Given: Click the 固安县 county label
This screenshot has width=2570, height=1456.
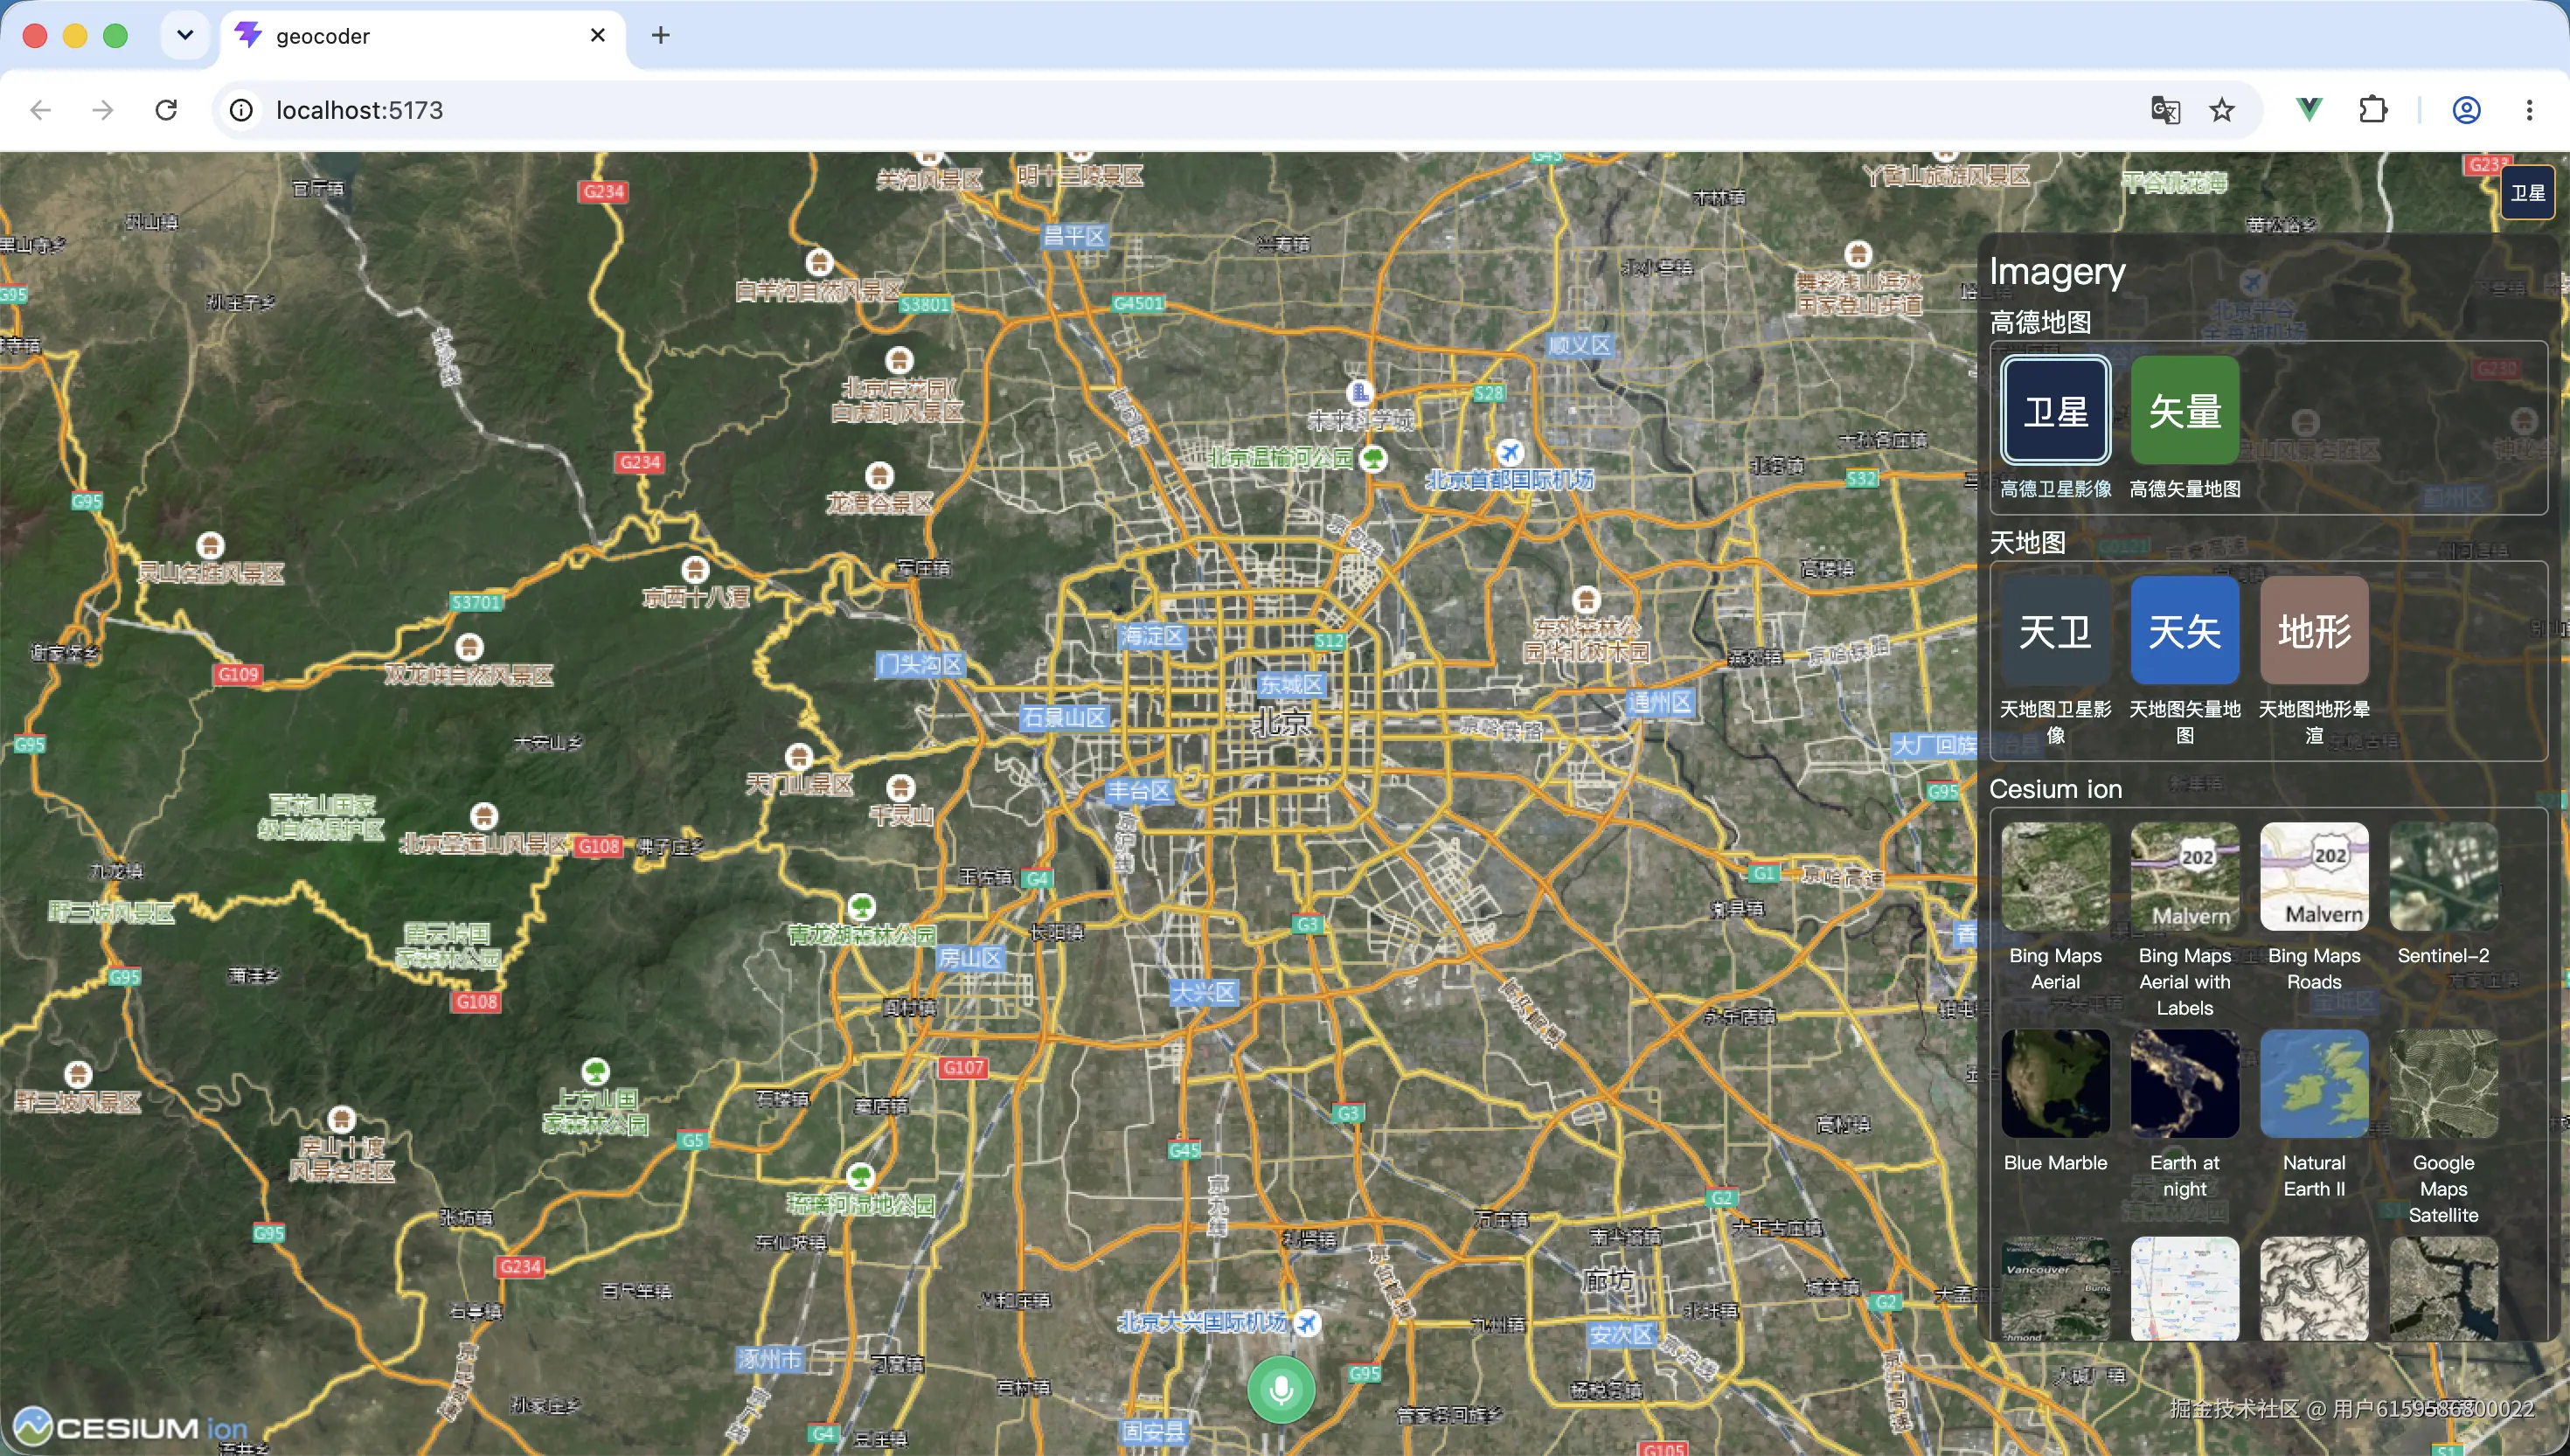Looking at the screenshot, I should pyautogui.click(x=1152, y=1431).
